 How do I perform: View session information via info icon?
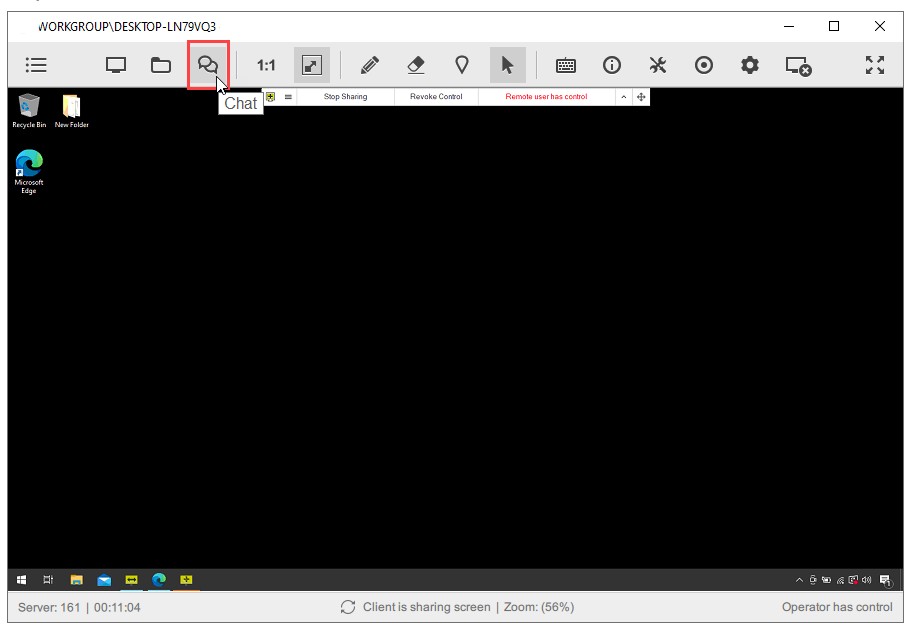click(610, 65)
